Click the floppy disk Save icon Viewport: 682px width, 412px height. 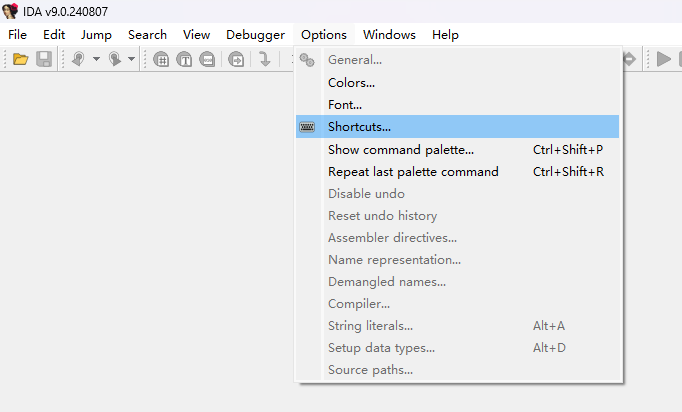[44, 59]
